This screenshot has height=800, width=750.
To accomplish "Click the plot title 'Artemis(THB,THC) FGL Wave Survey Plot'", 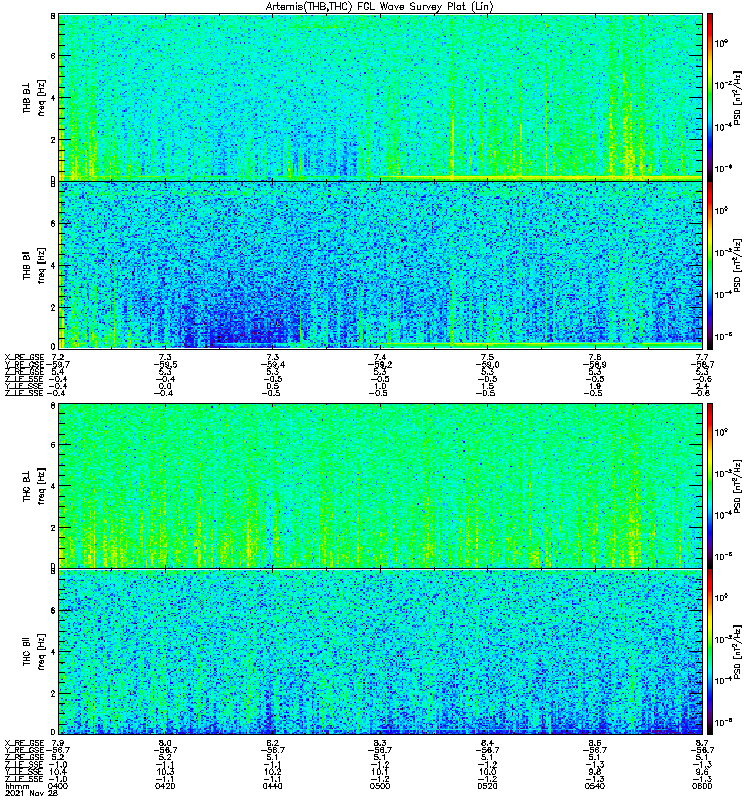I will pos(380,7).
